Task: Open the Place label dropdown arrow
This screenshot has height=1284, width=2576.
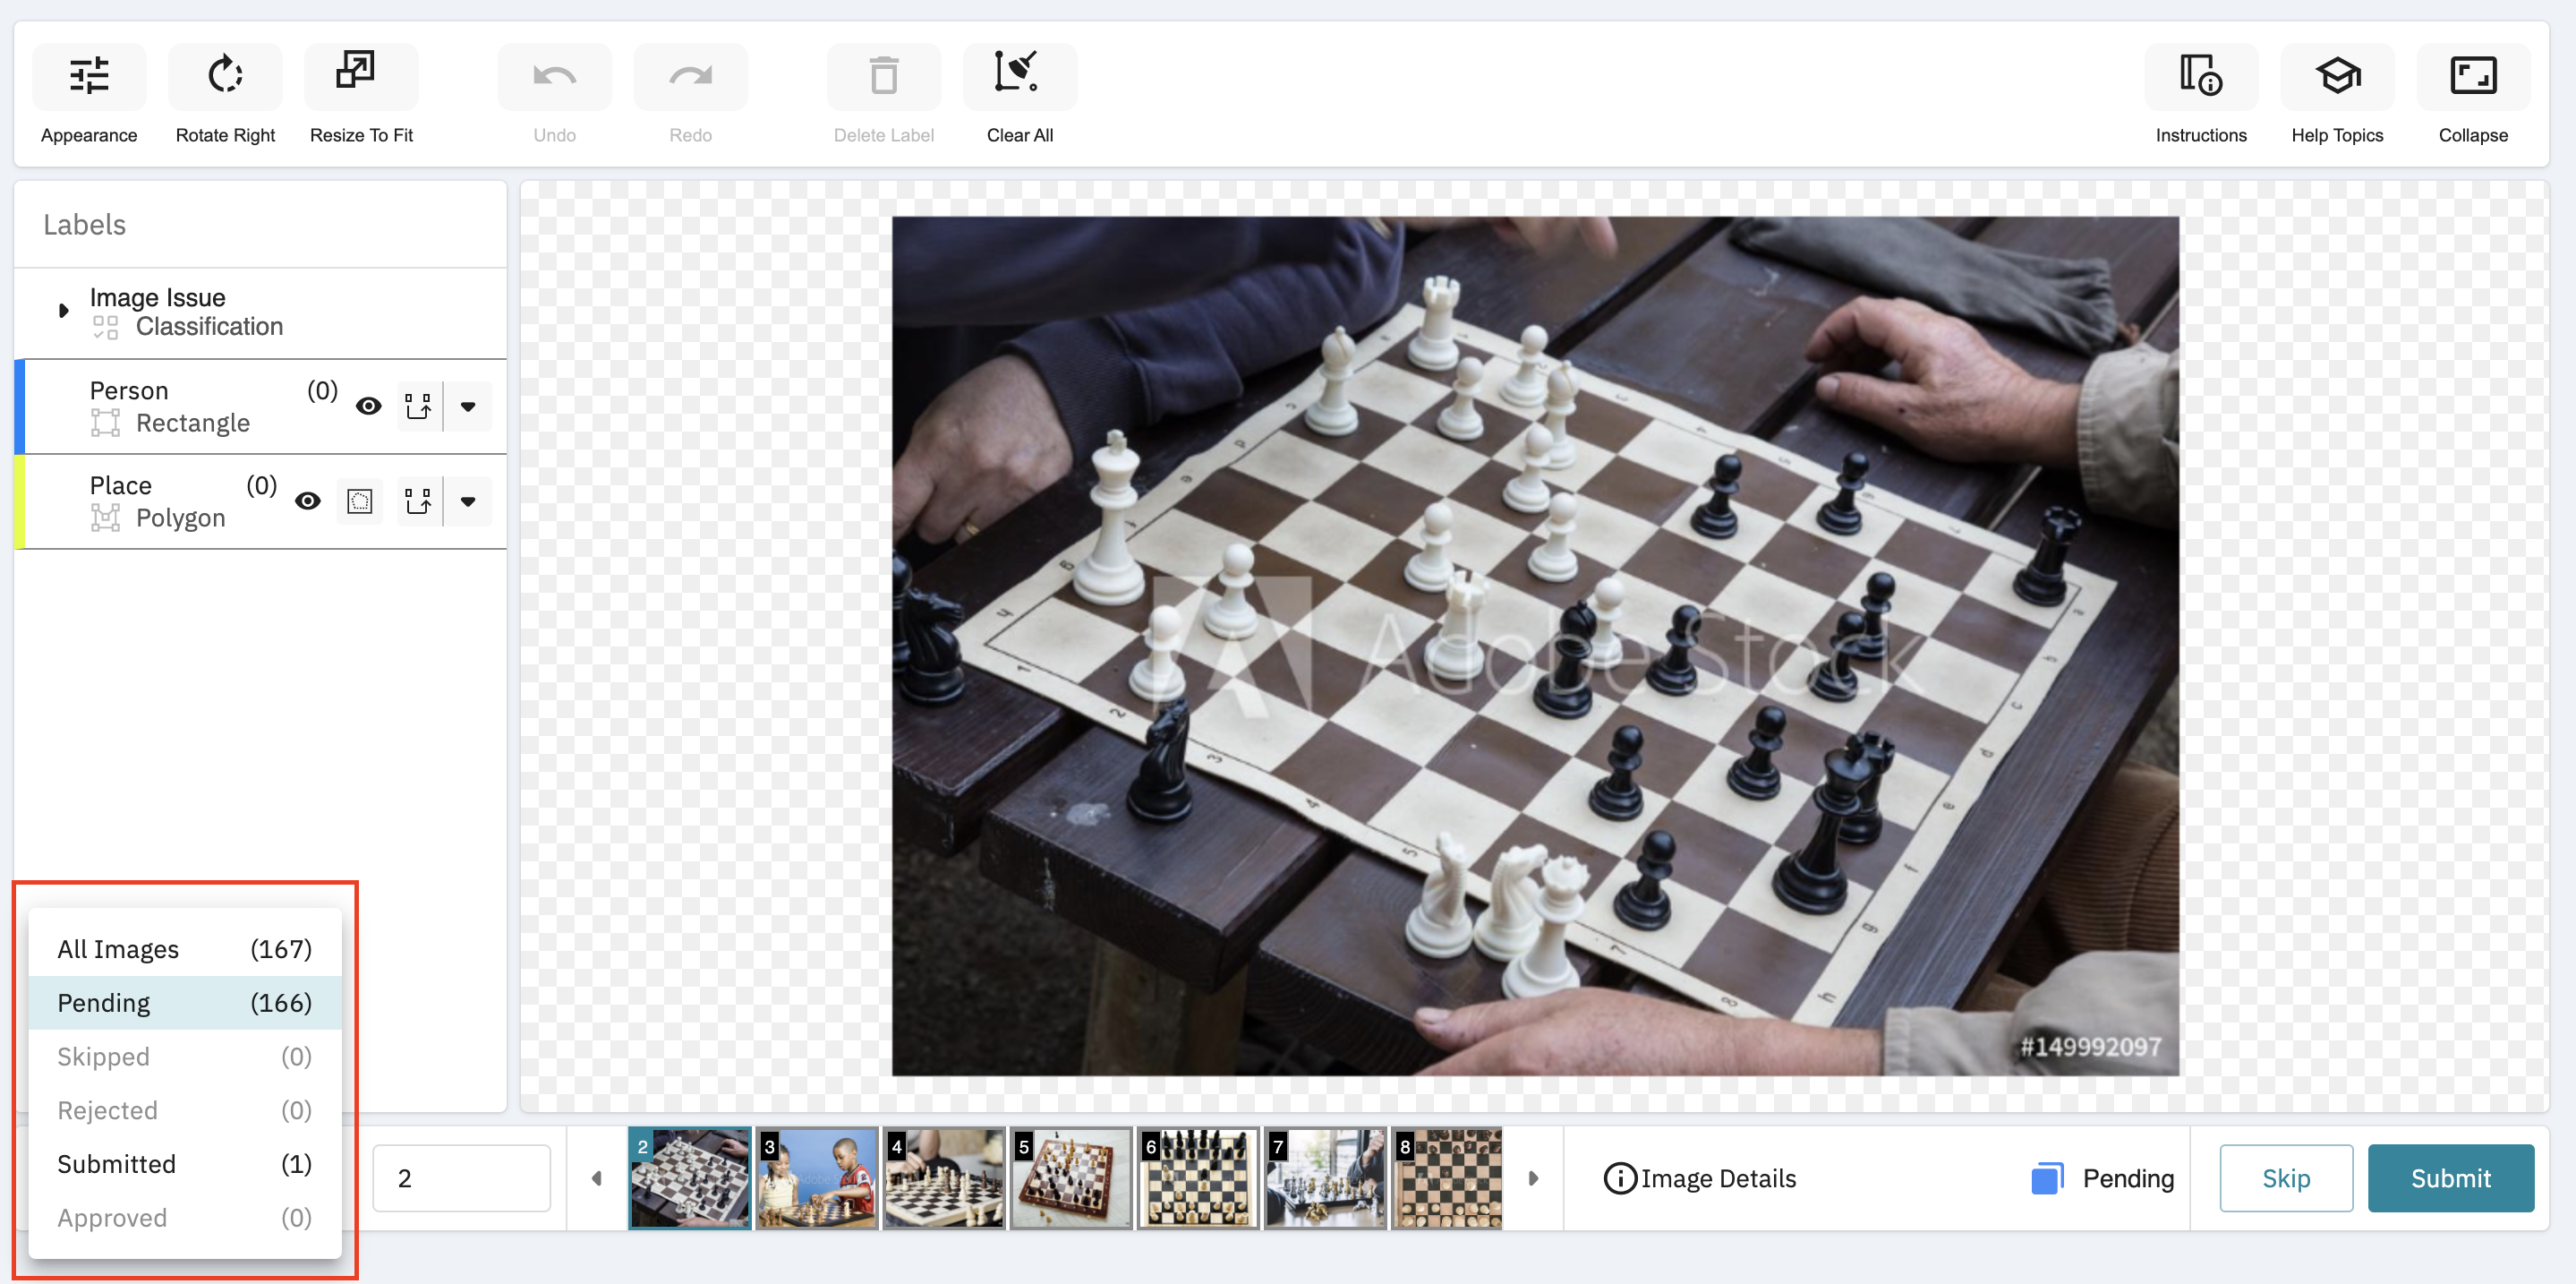Action: (x=468, y=501)
